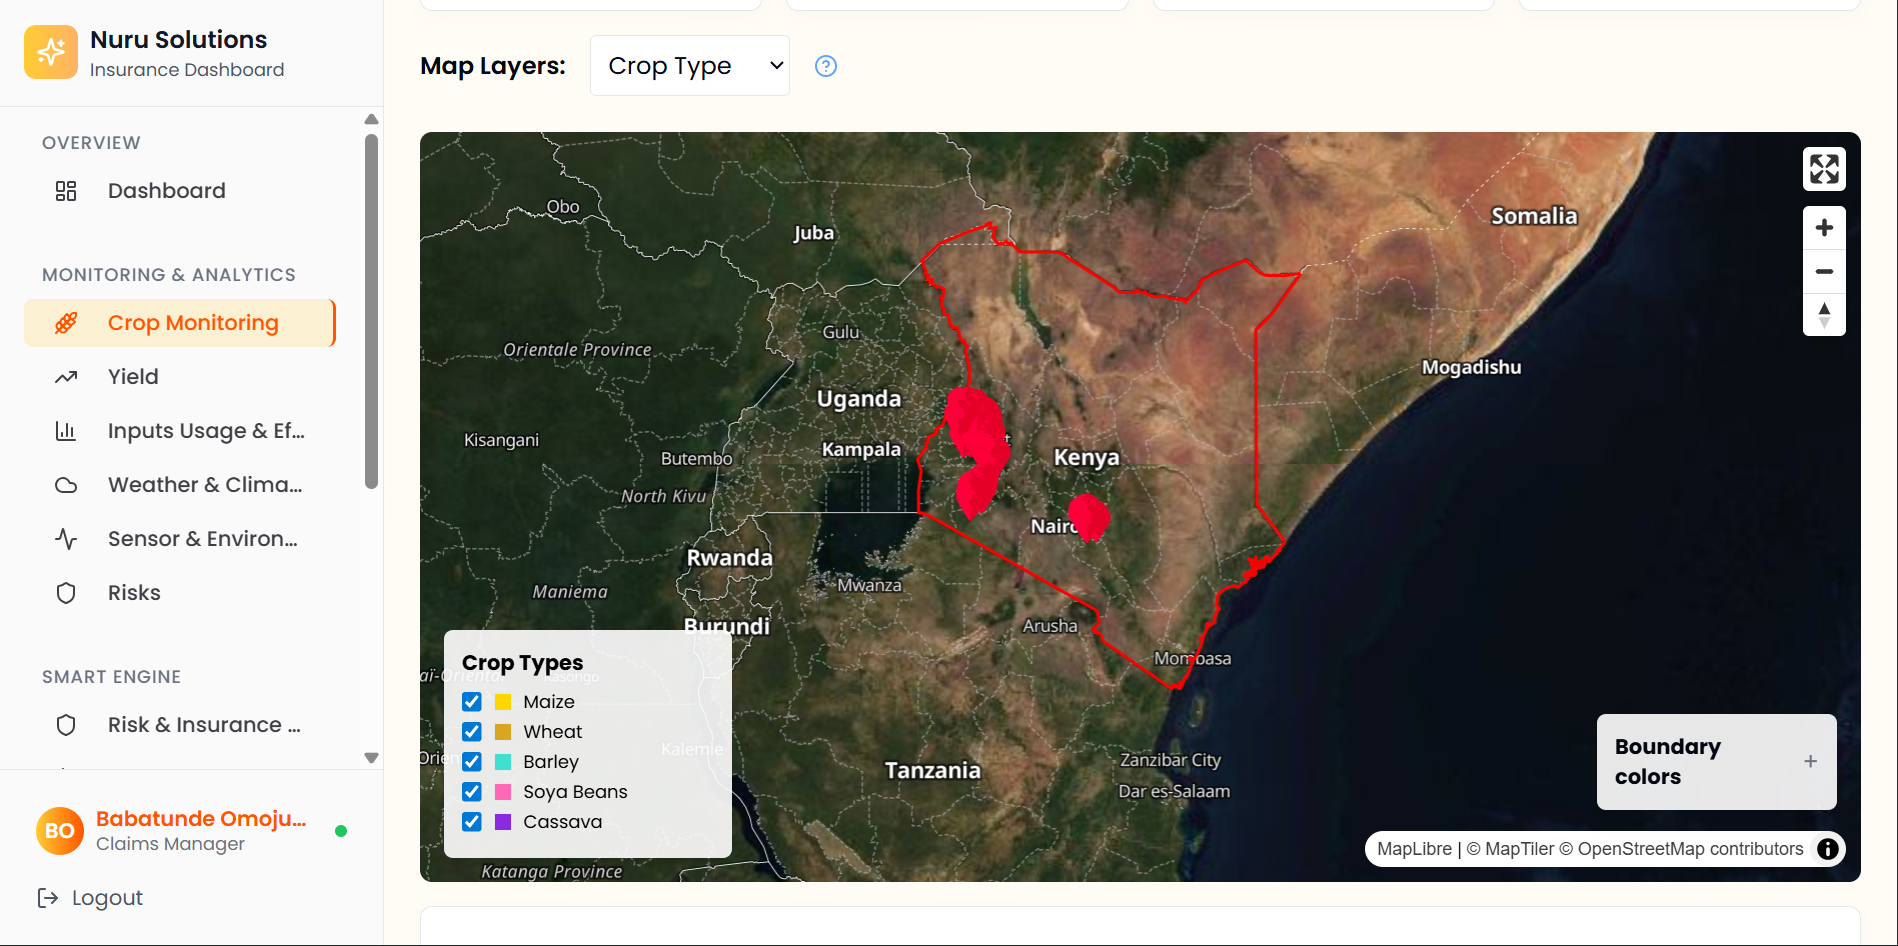
Task: Click the map fullscreen toggle icon
Action: 1824,169
